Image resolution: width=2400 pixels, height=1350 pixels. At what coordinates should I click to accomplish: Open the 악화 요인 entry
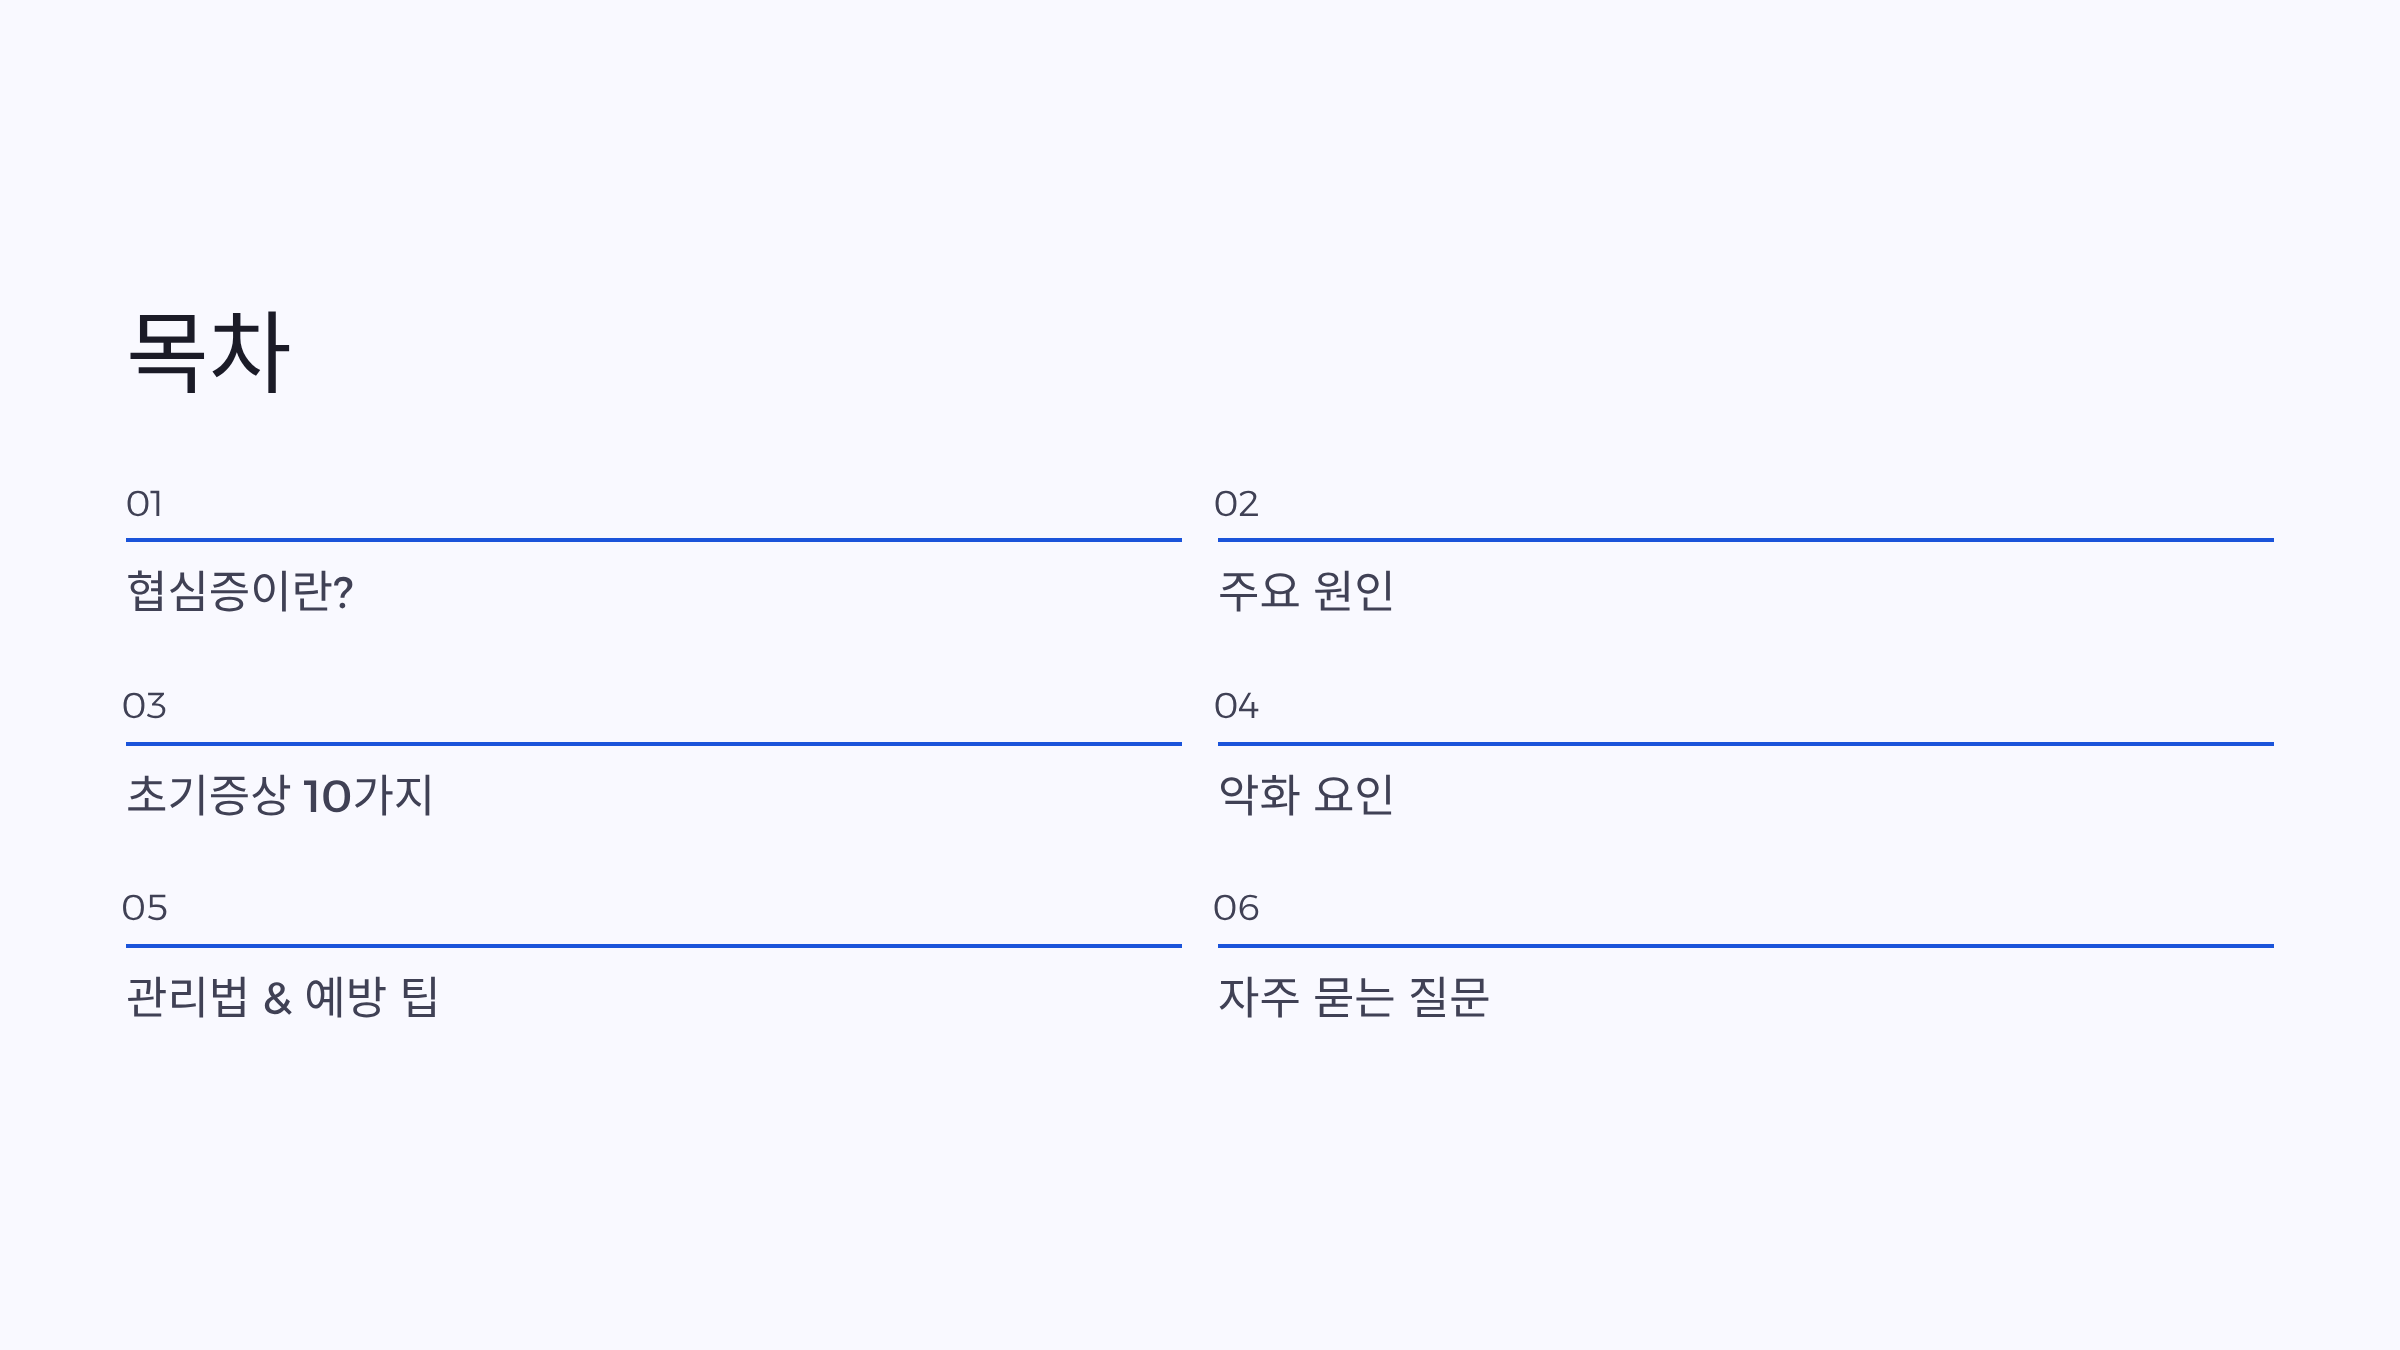click(1305, 795)
